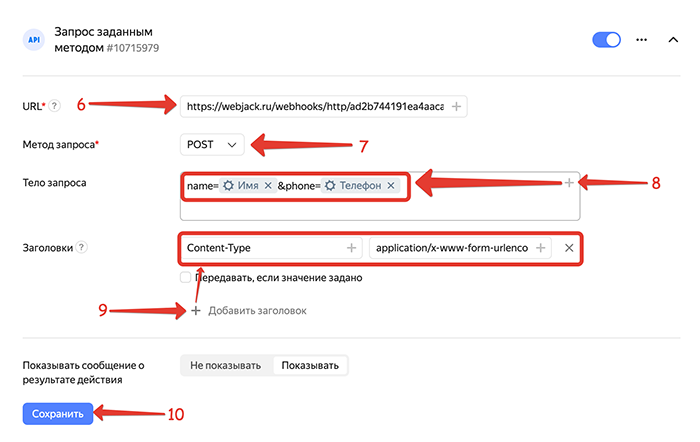Add a variable to the request body
The width and height of the screenshot is (700, 442).
569,183
